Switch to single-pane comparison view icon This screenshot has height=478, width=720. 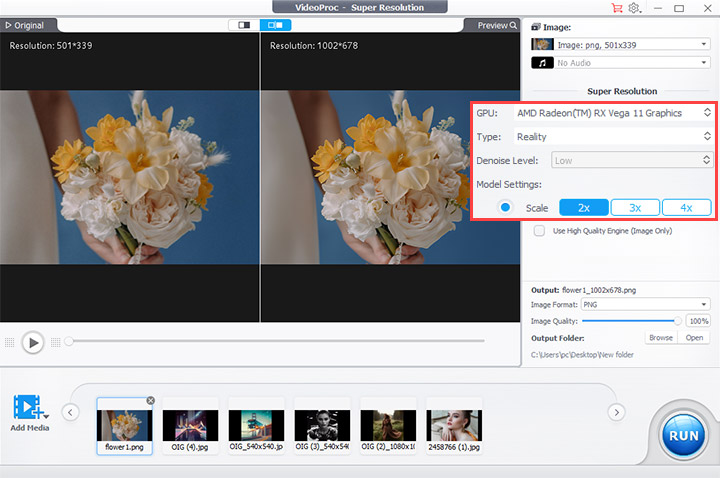point(243,25)
